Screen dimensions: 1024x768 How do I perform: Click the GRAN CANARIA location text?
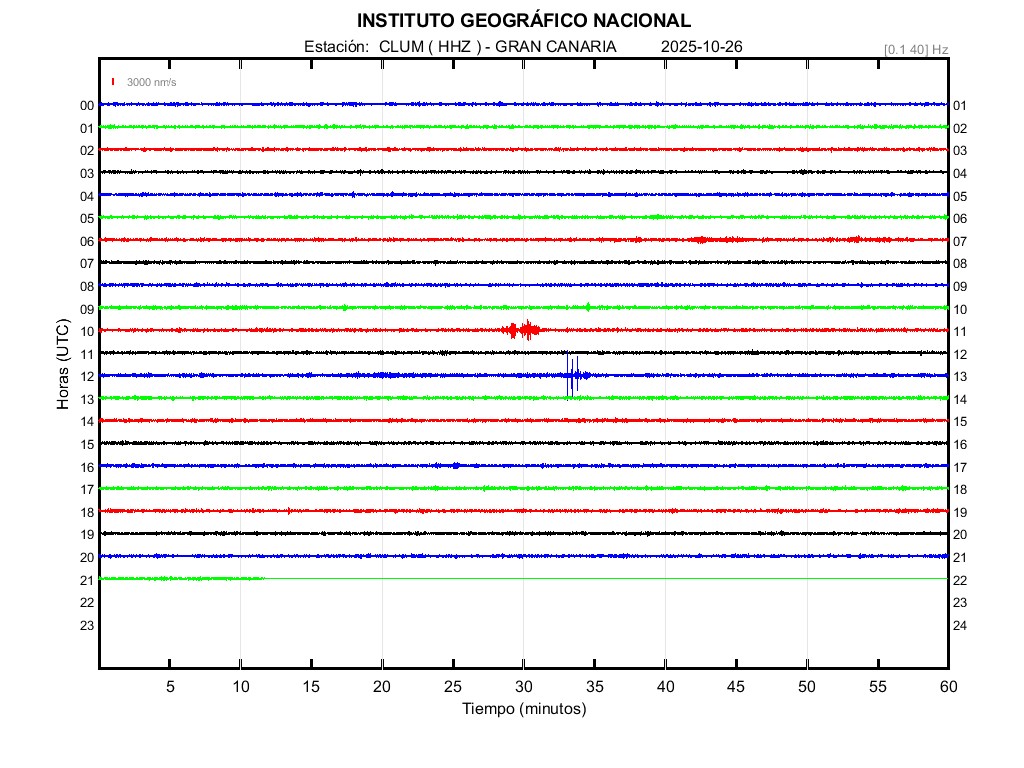coord(556,47)
